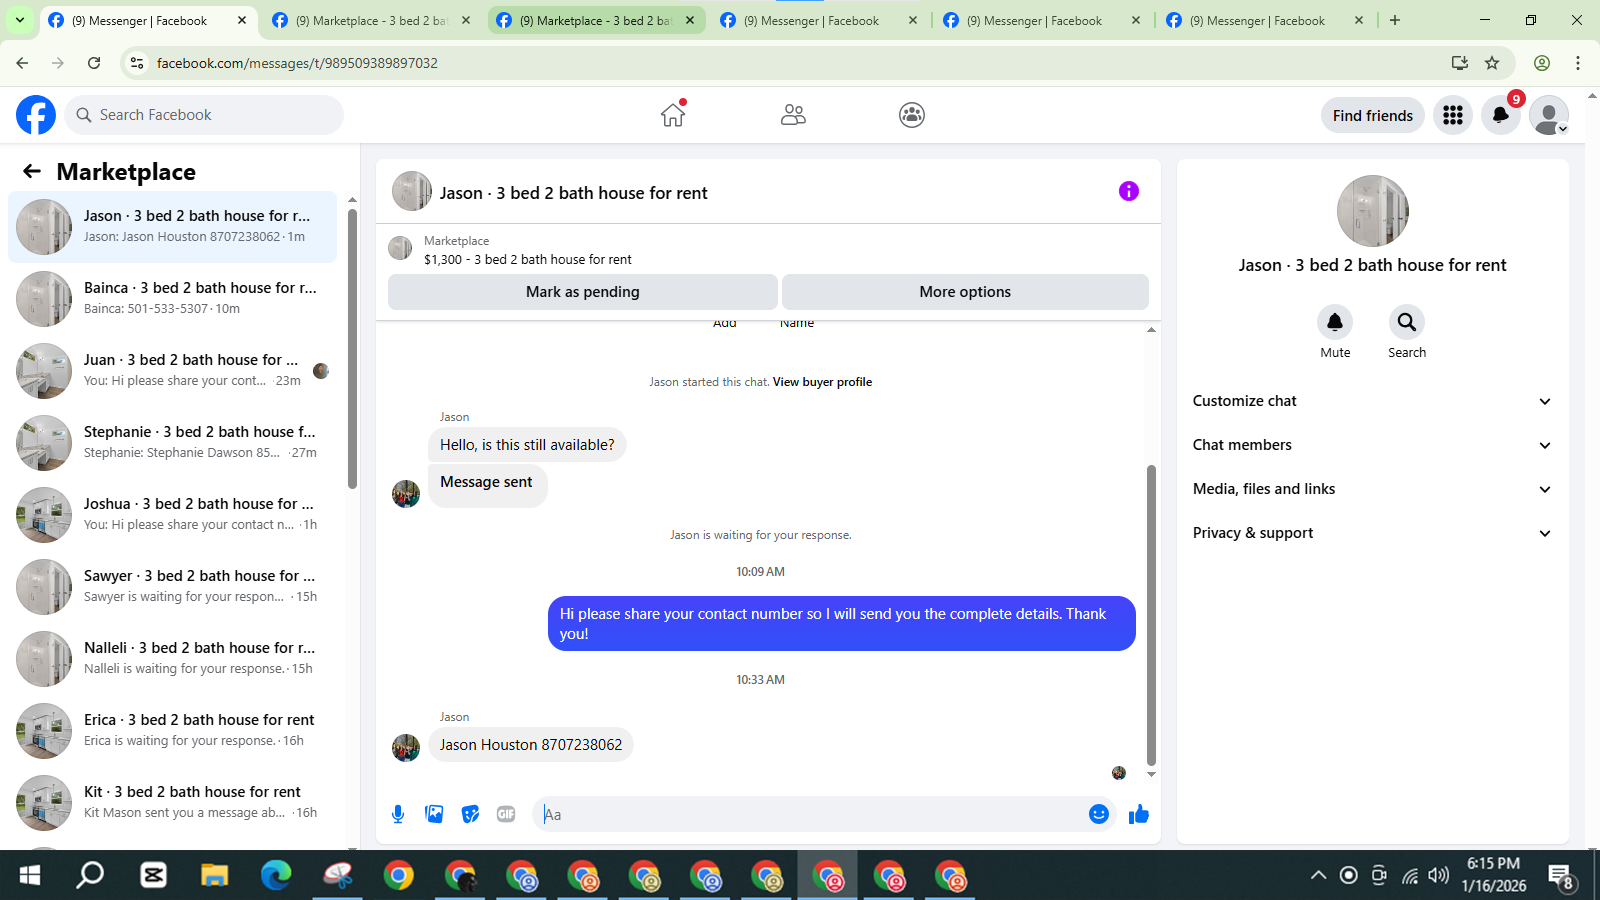This screenshot has width=1600, height=900.
Task: Click the chat messages scrollbar thumb
Action: [1151, 615]
